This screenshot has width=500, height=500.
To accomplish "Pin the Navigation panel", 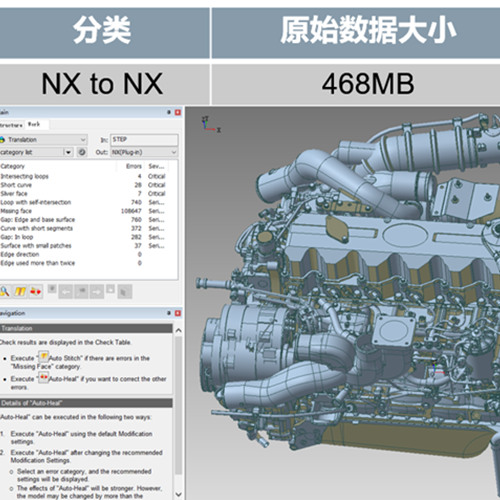I will point(169,313).
